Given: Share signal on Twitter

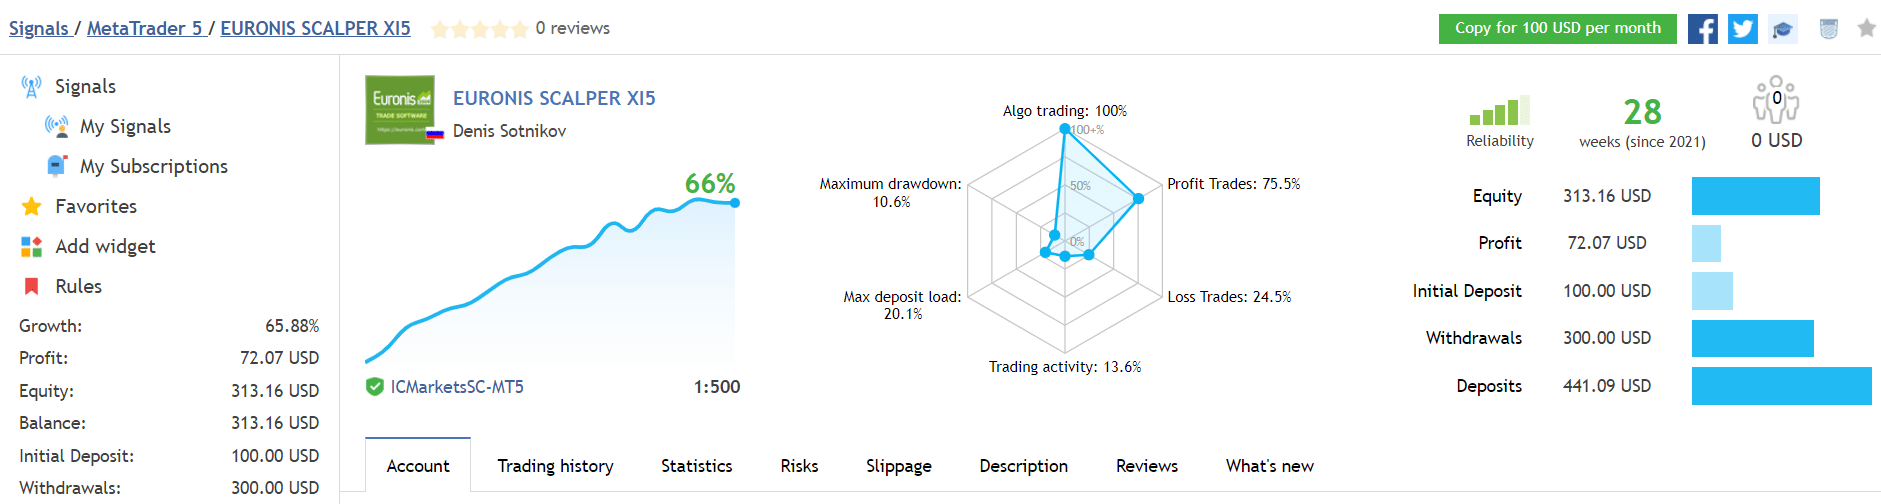Looking at the screenshot, I should click(1742, 29).
